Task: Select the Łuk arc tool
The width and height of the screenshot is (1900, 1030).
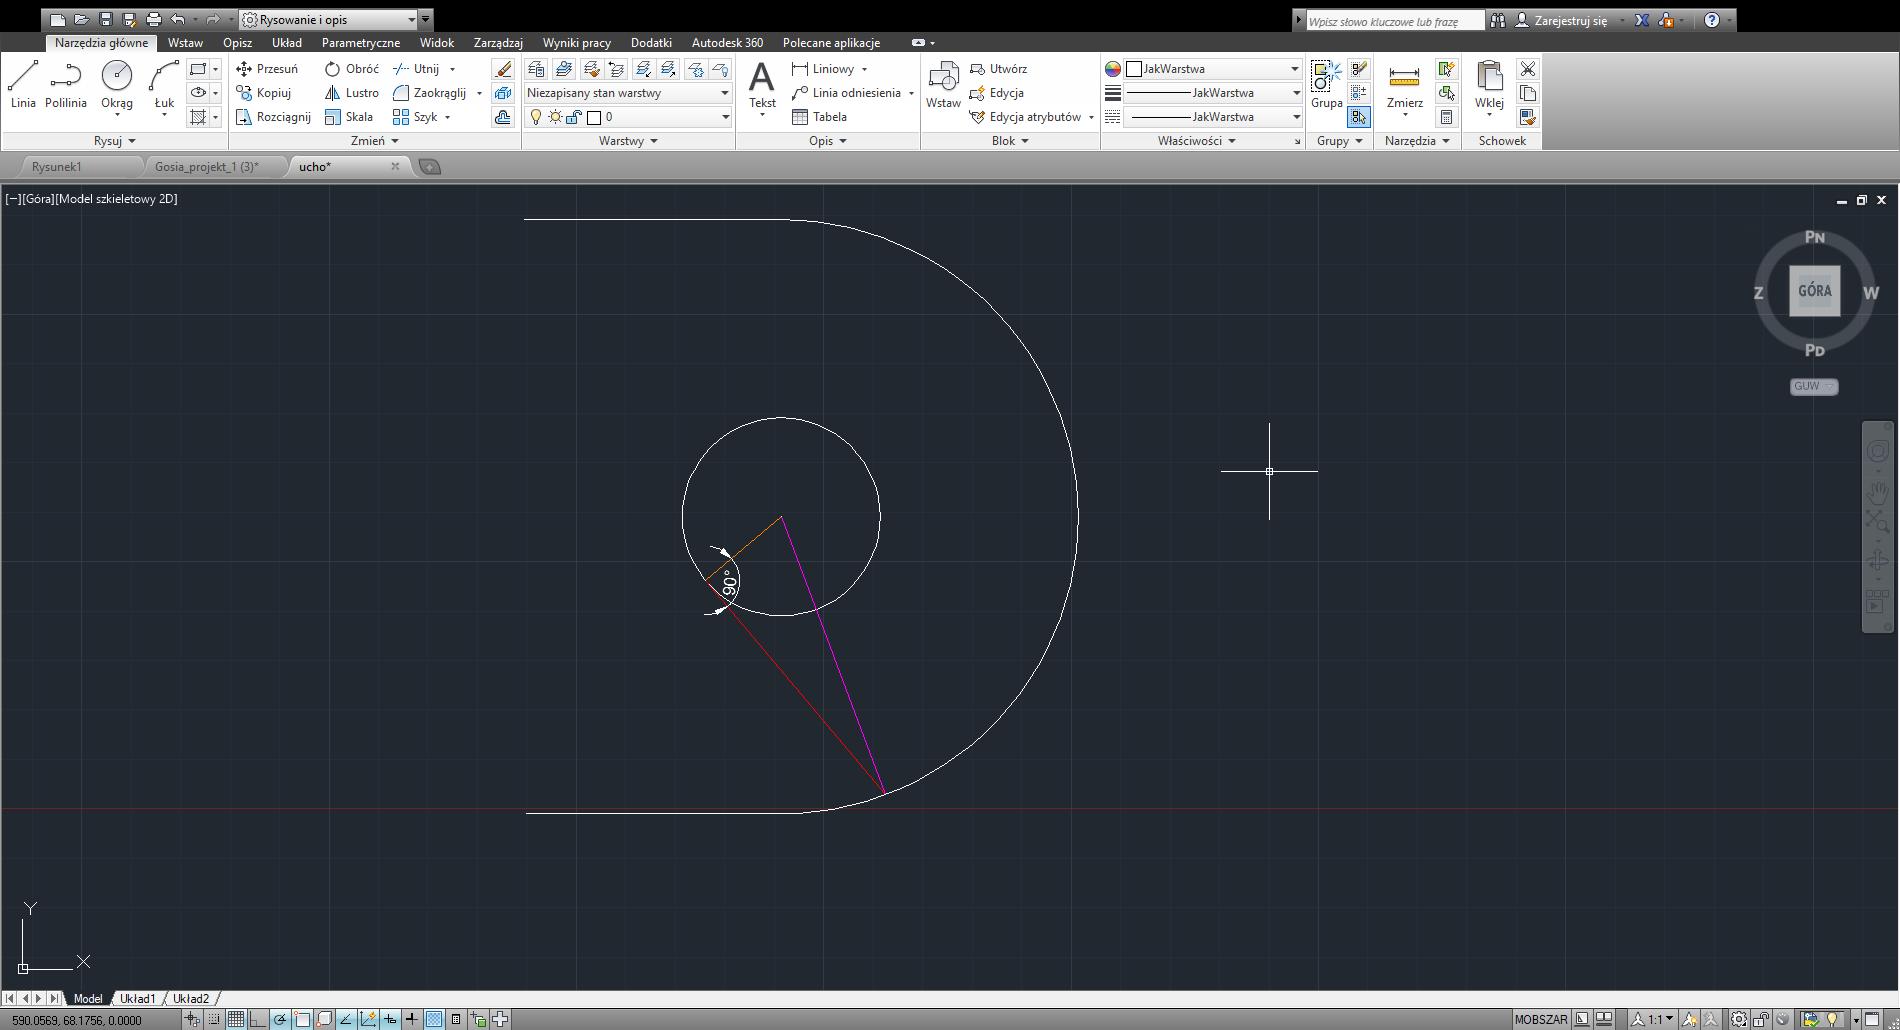Action: tap(164, 85)
